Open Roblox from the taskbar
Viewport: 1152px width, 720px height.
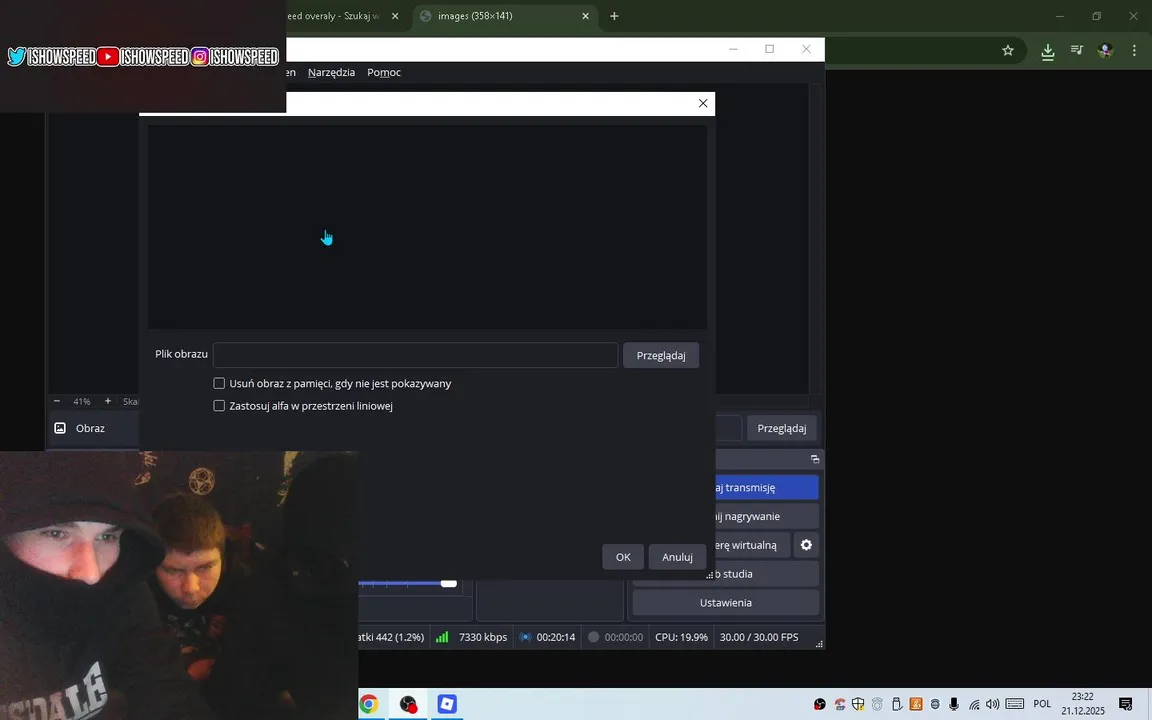[x=447, y=705]
